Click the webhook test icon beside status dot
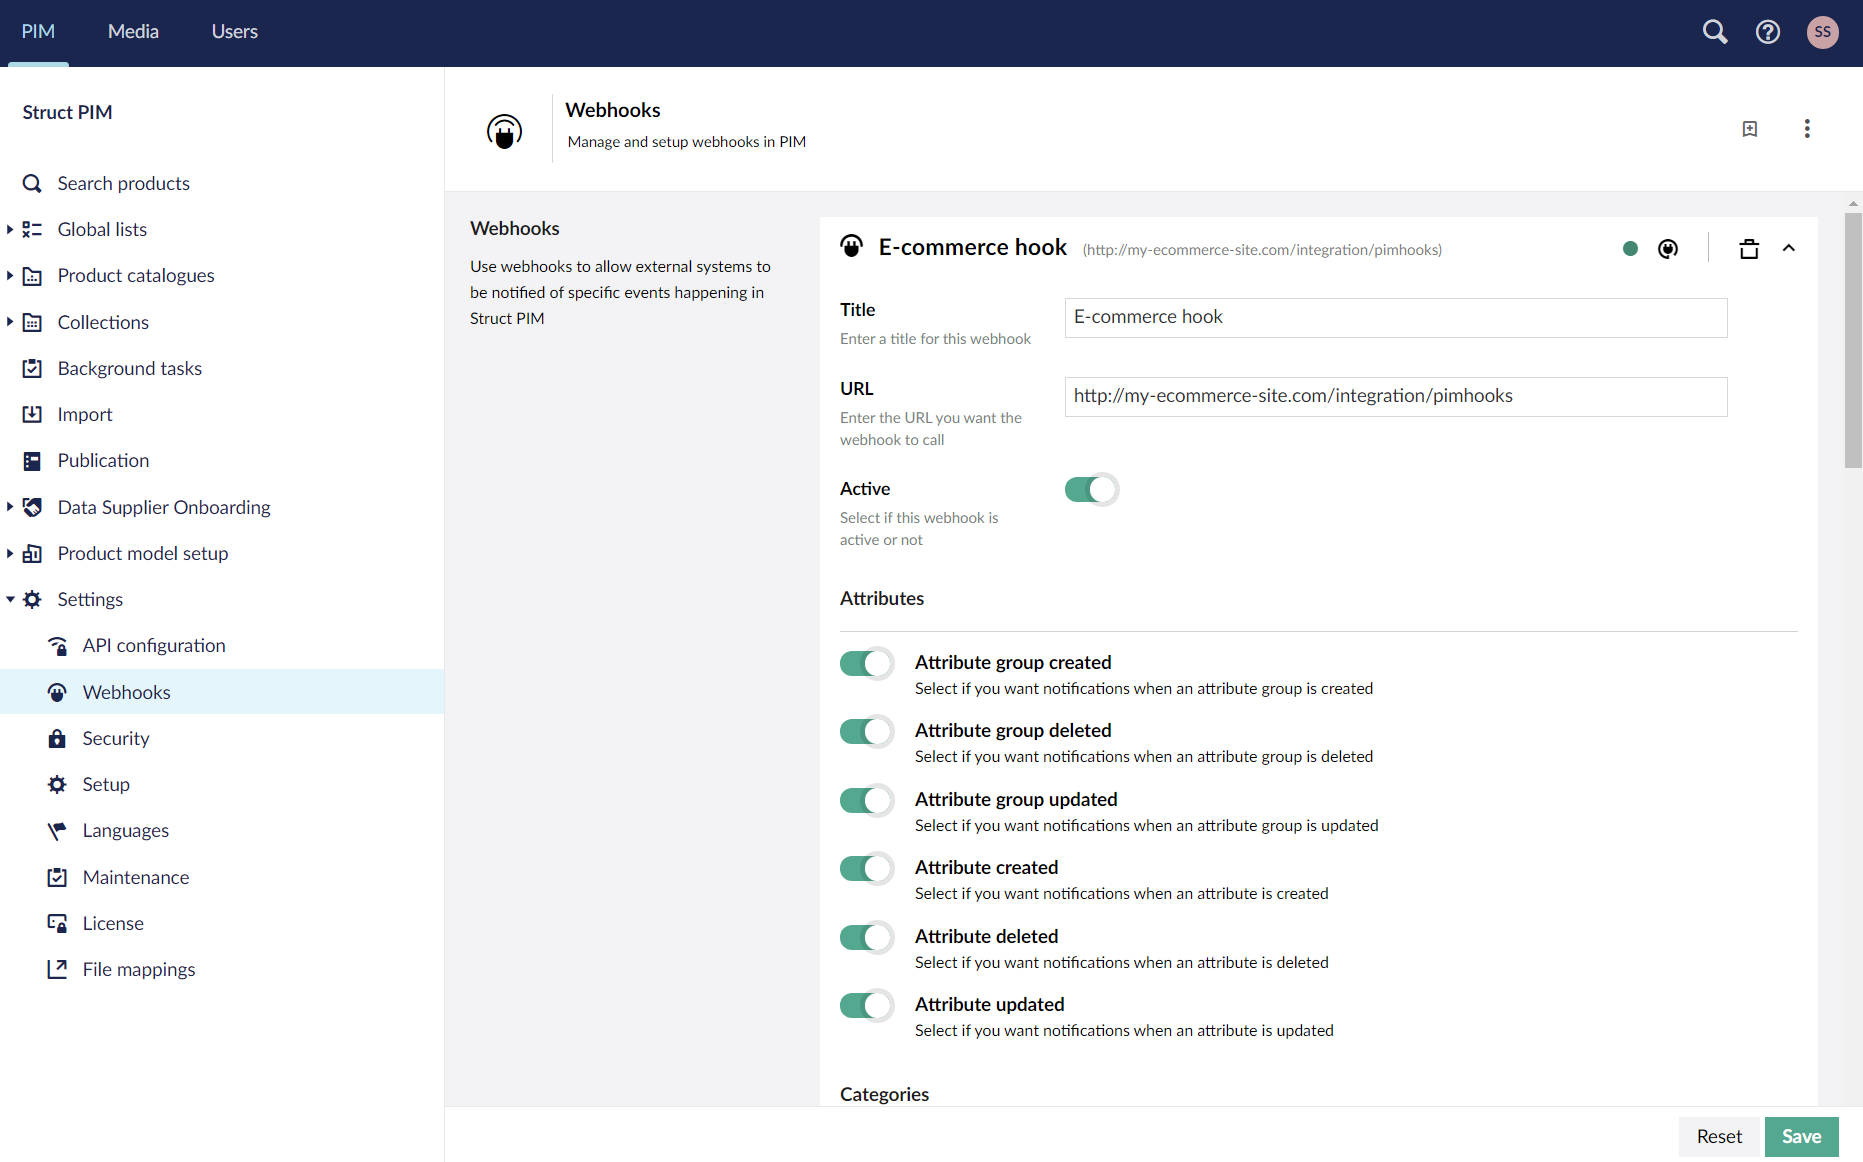 [1668, 249]
